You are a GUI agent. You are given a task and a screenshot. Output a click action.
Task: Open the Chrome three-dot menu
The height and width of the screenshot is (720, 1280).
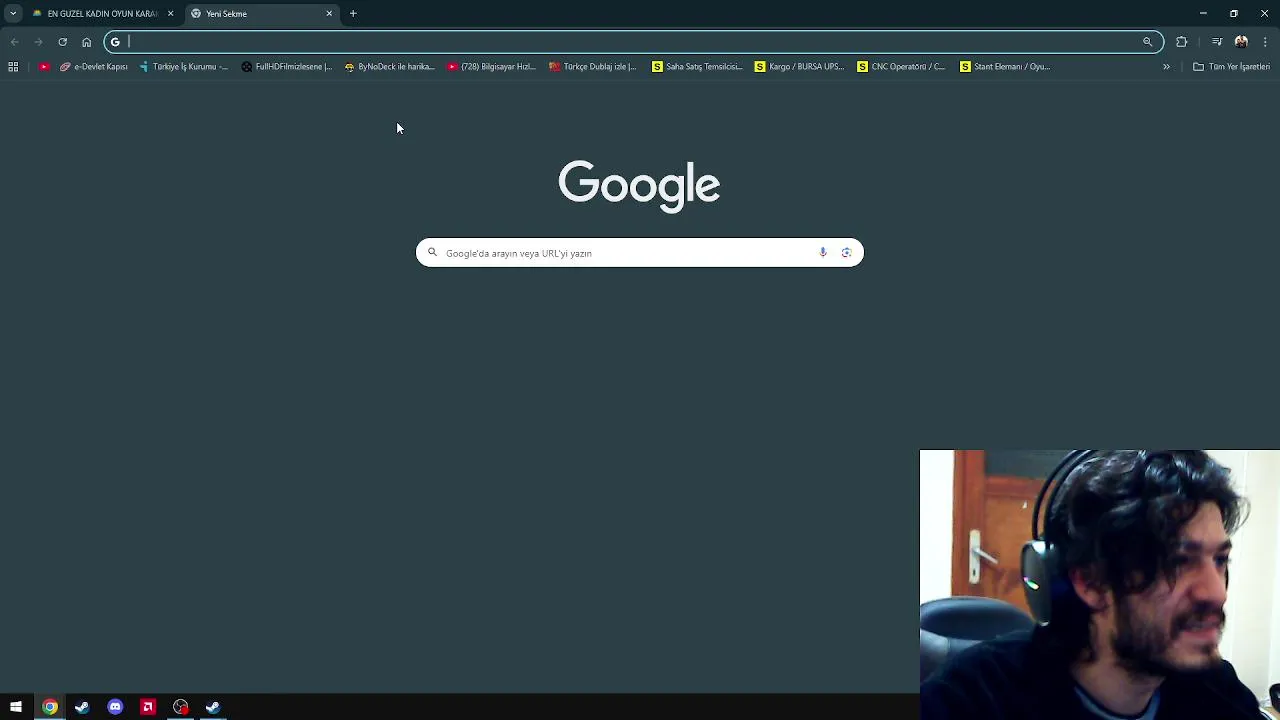1265,41
